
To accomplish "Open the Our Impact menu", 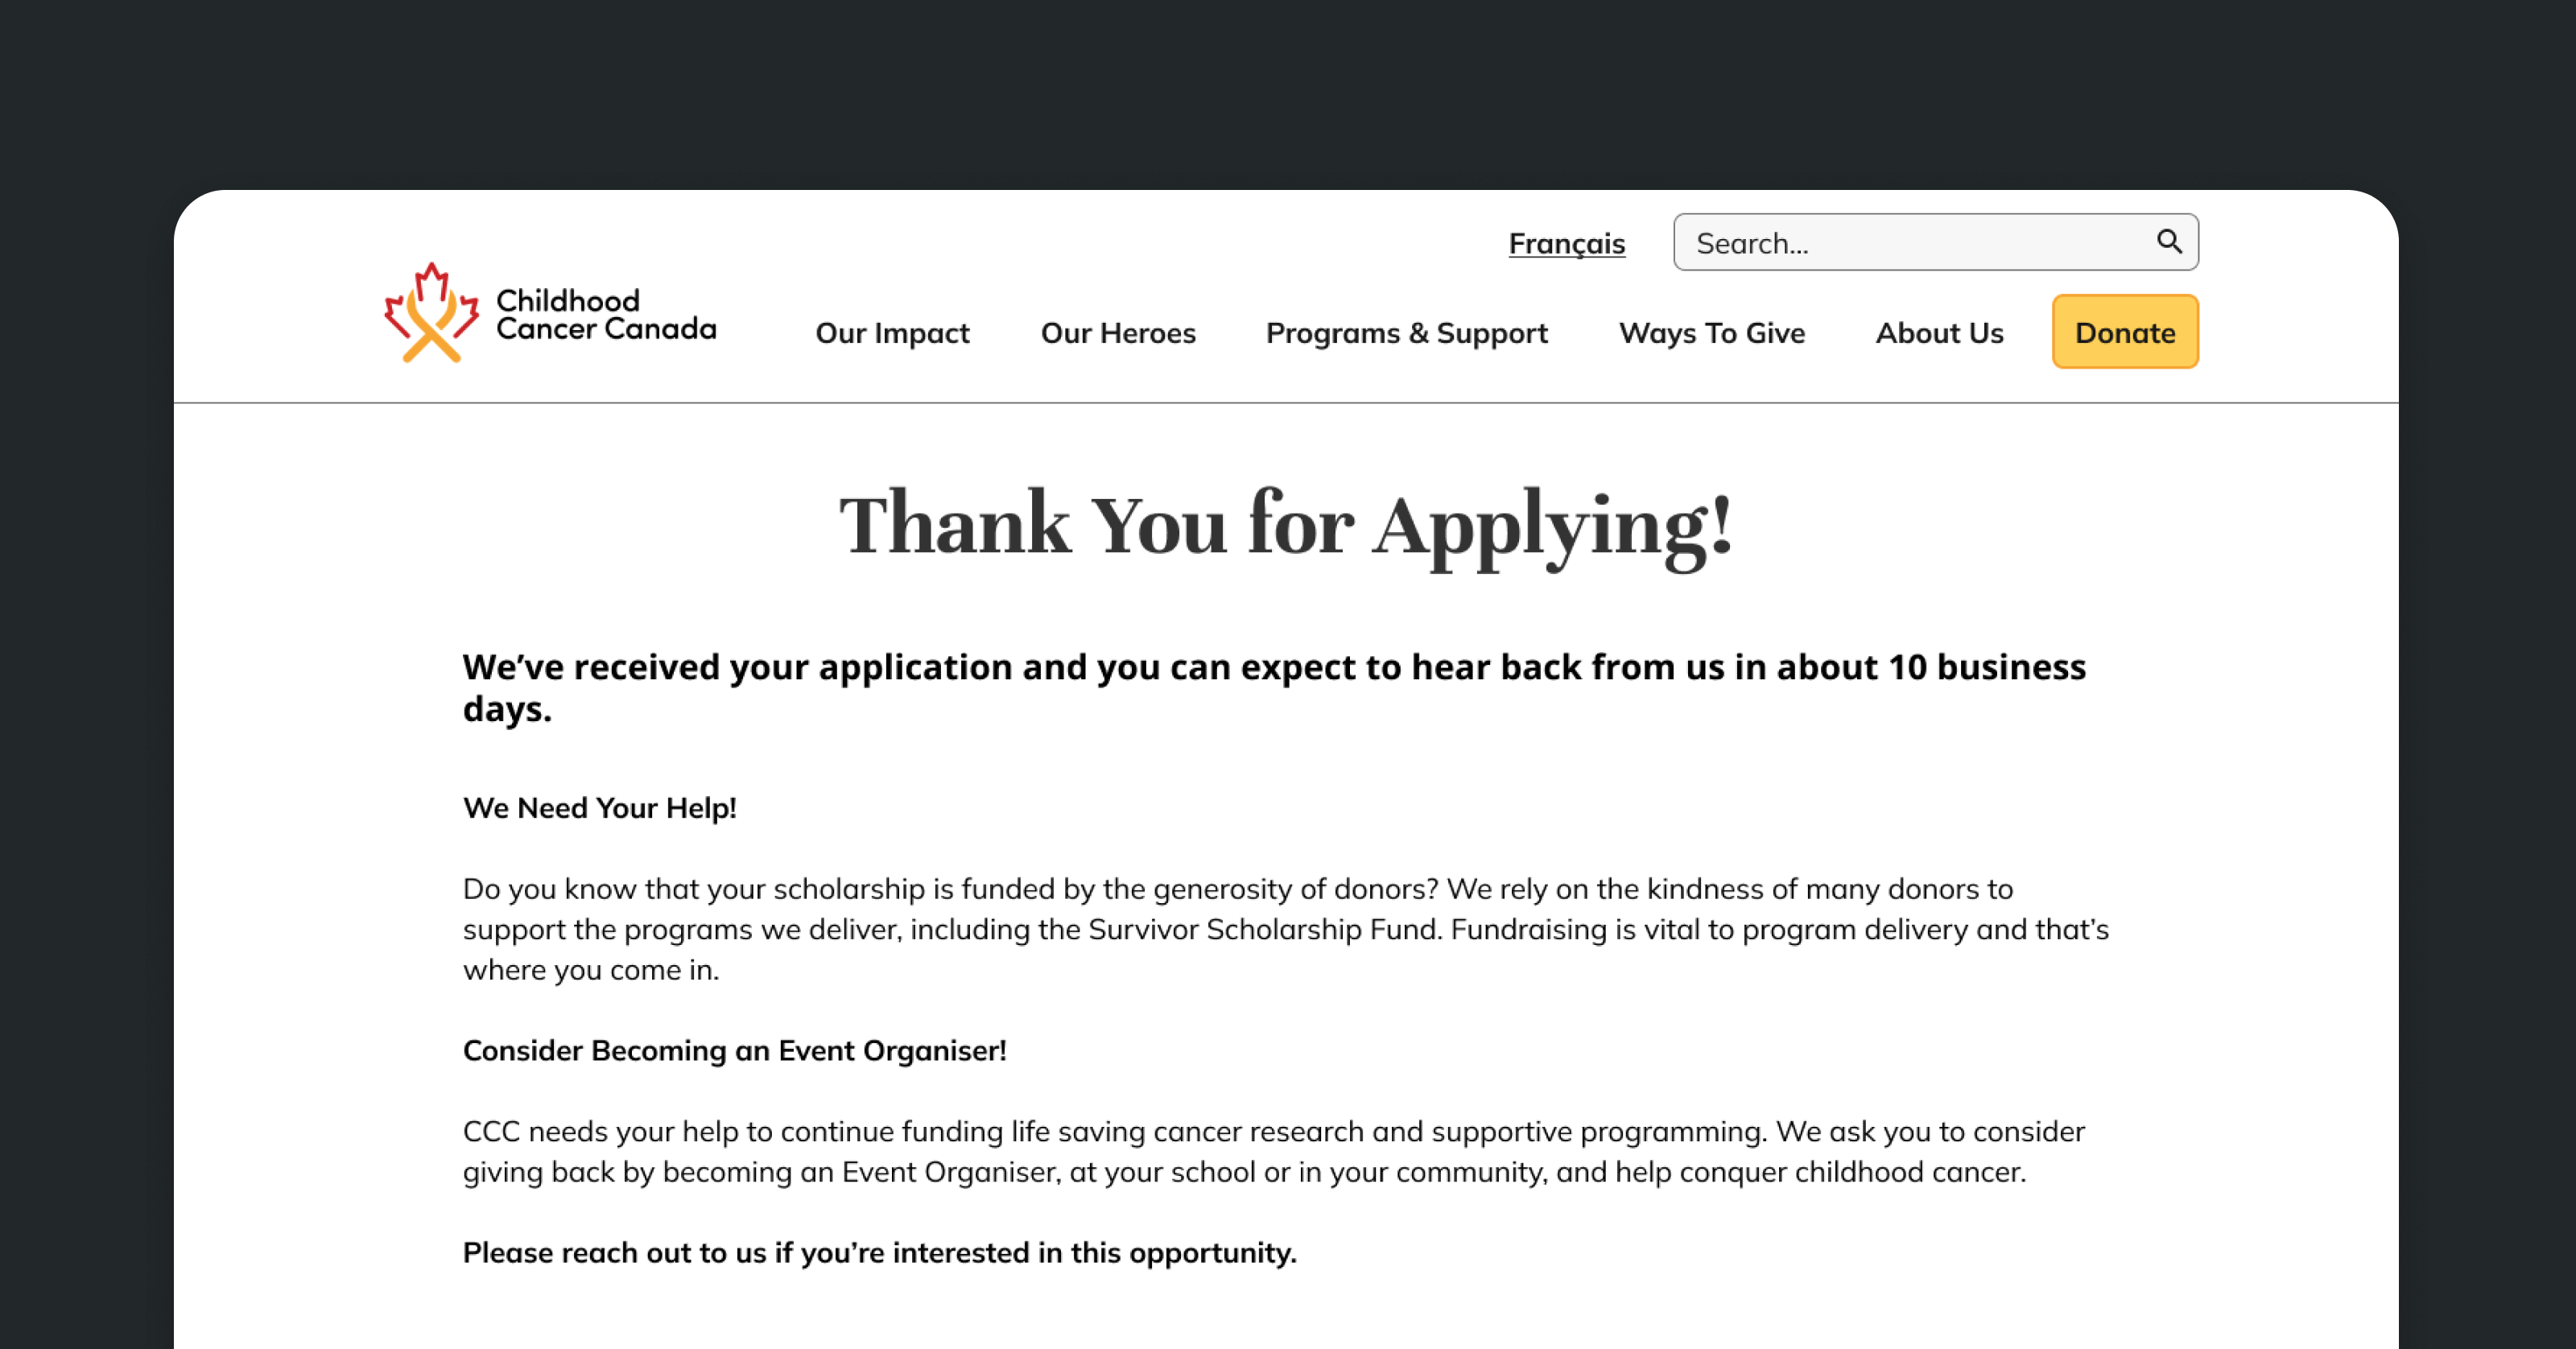I will pyautogui.click(x=892, y=333).
